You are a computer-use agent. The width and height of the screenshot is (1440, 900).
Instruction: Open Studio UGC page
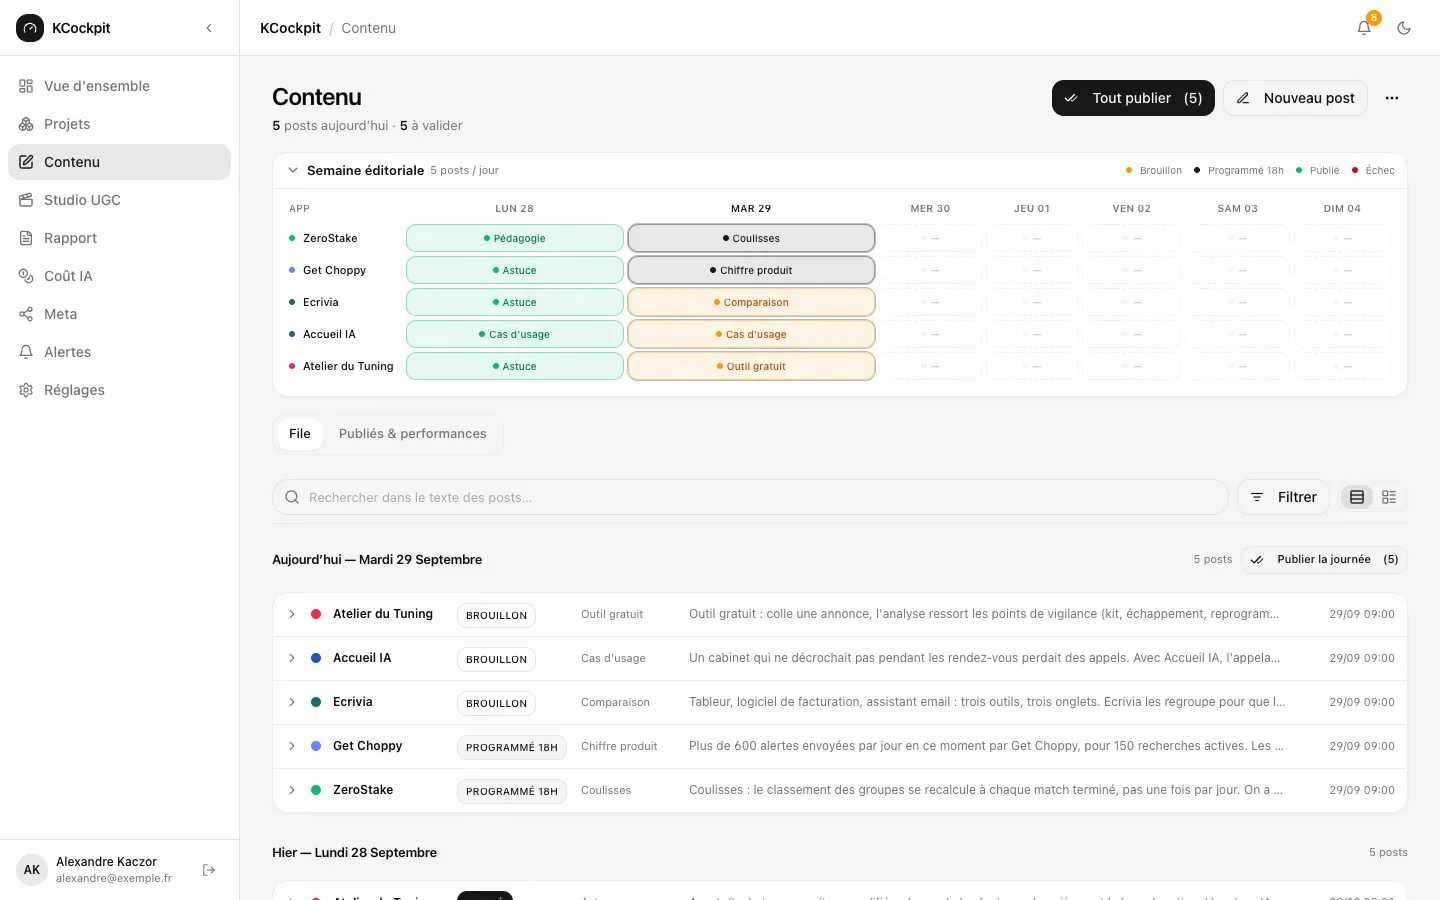click(x=119, y=200)
